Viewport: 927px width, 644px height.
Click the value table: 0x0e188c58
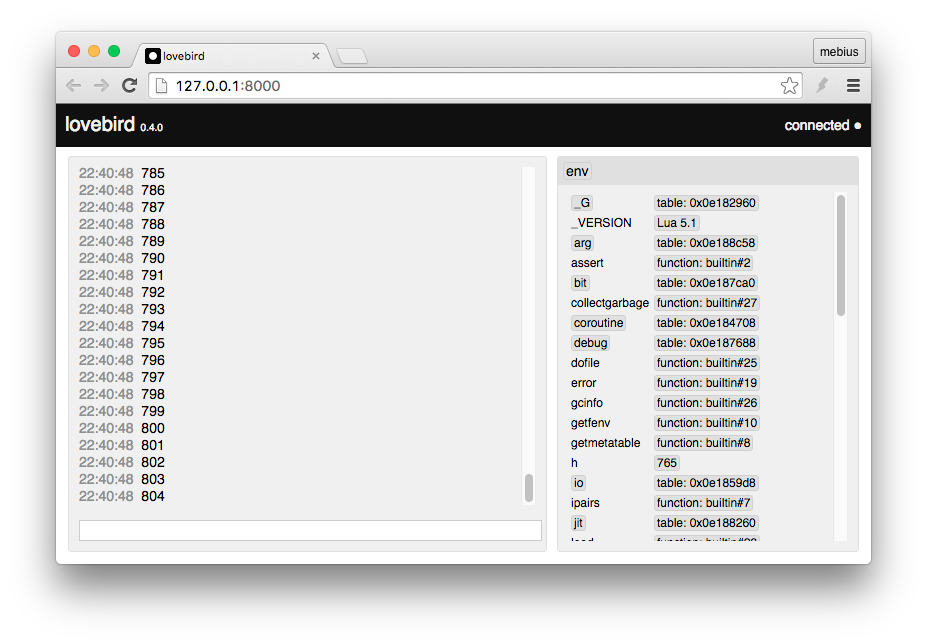pos(706,243)
